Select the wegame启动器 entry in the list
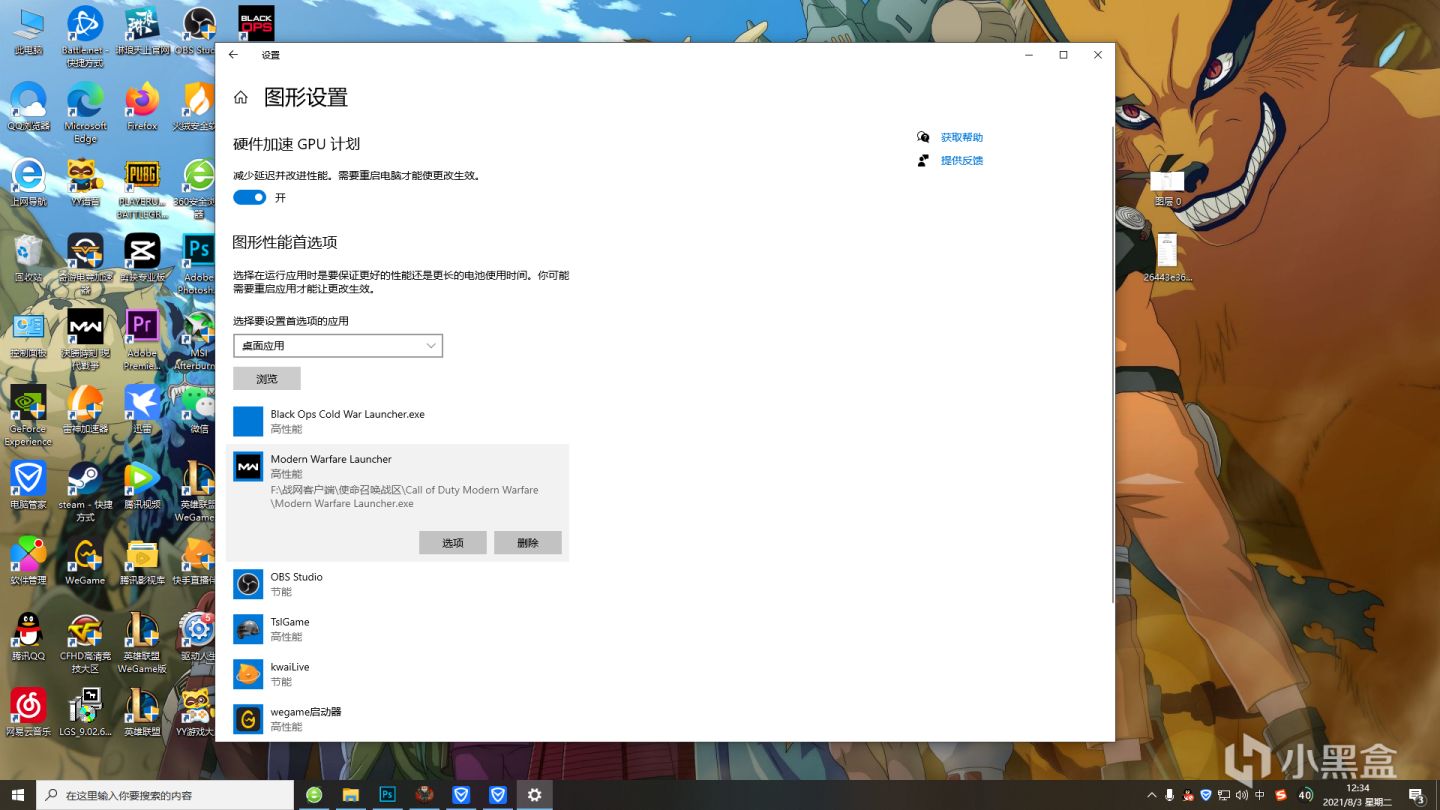The image size is (1440, 810). (398, 719)
